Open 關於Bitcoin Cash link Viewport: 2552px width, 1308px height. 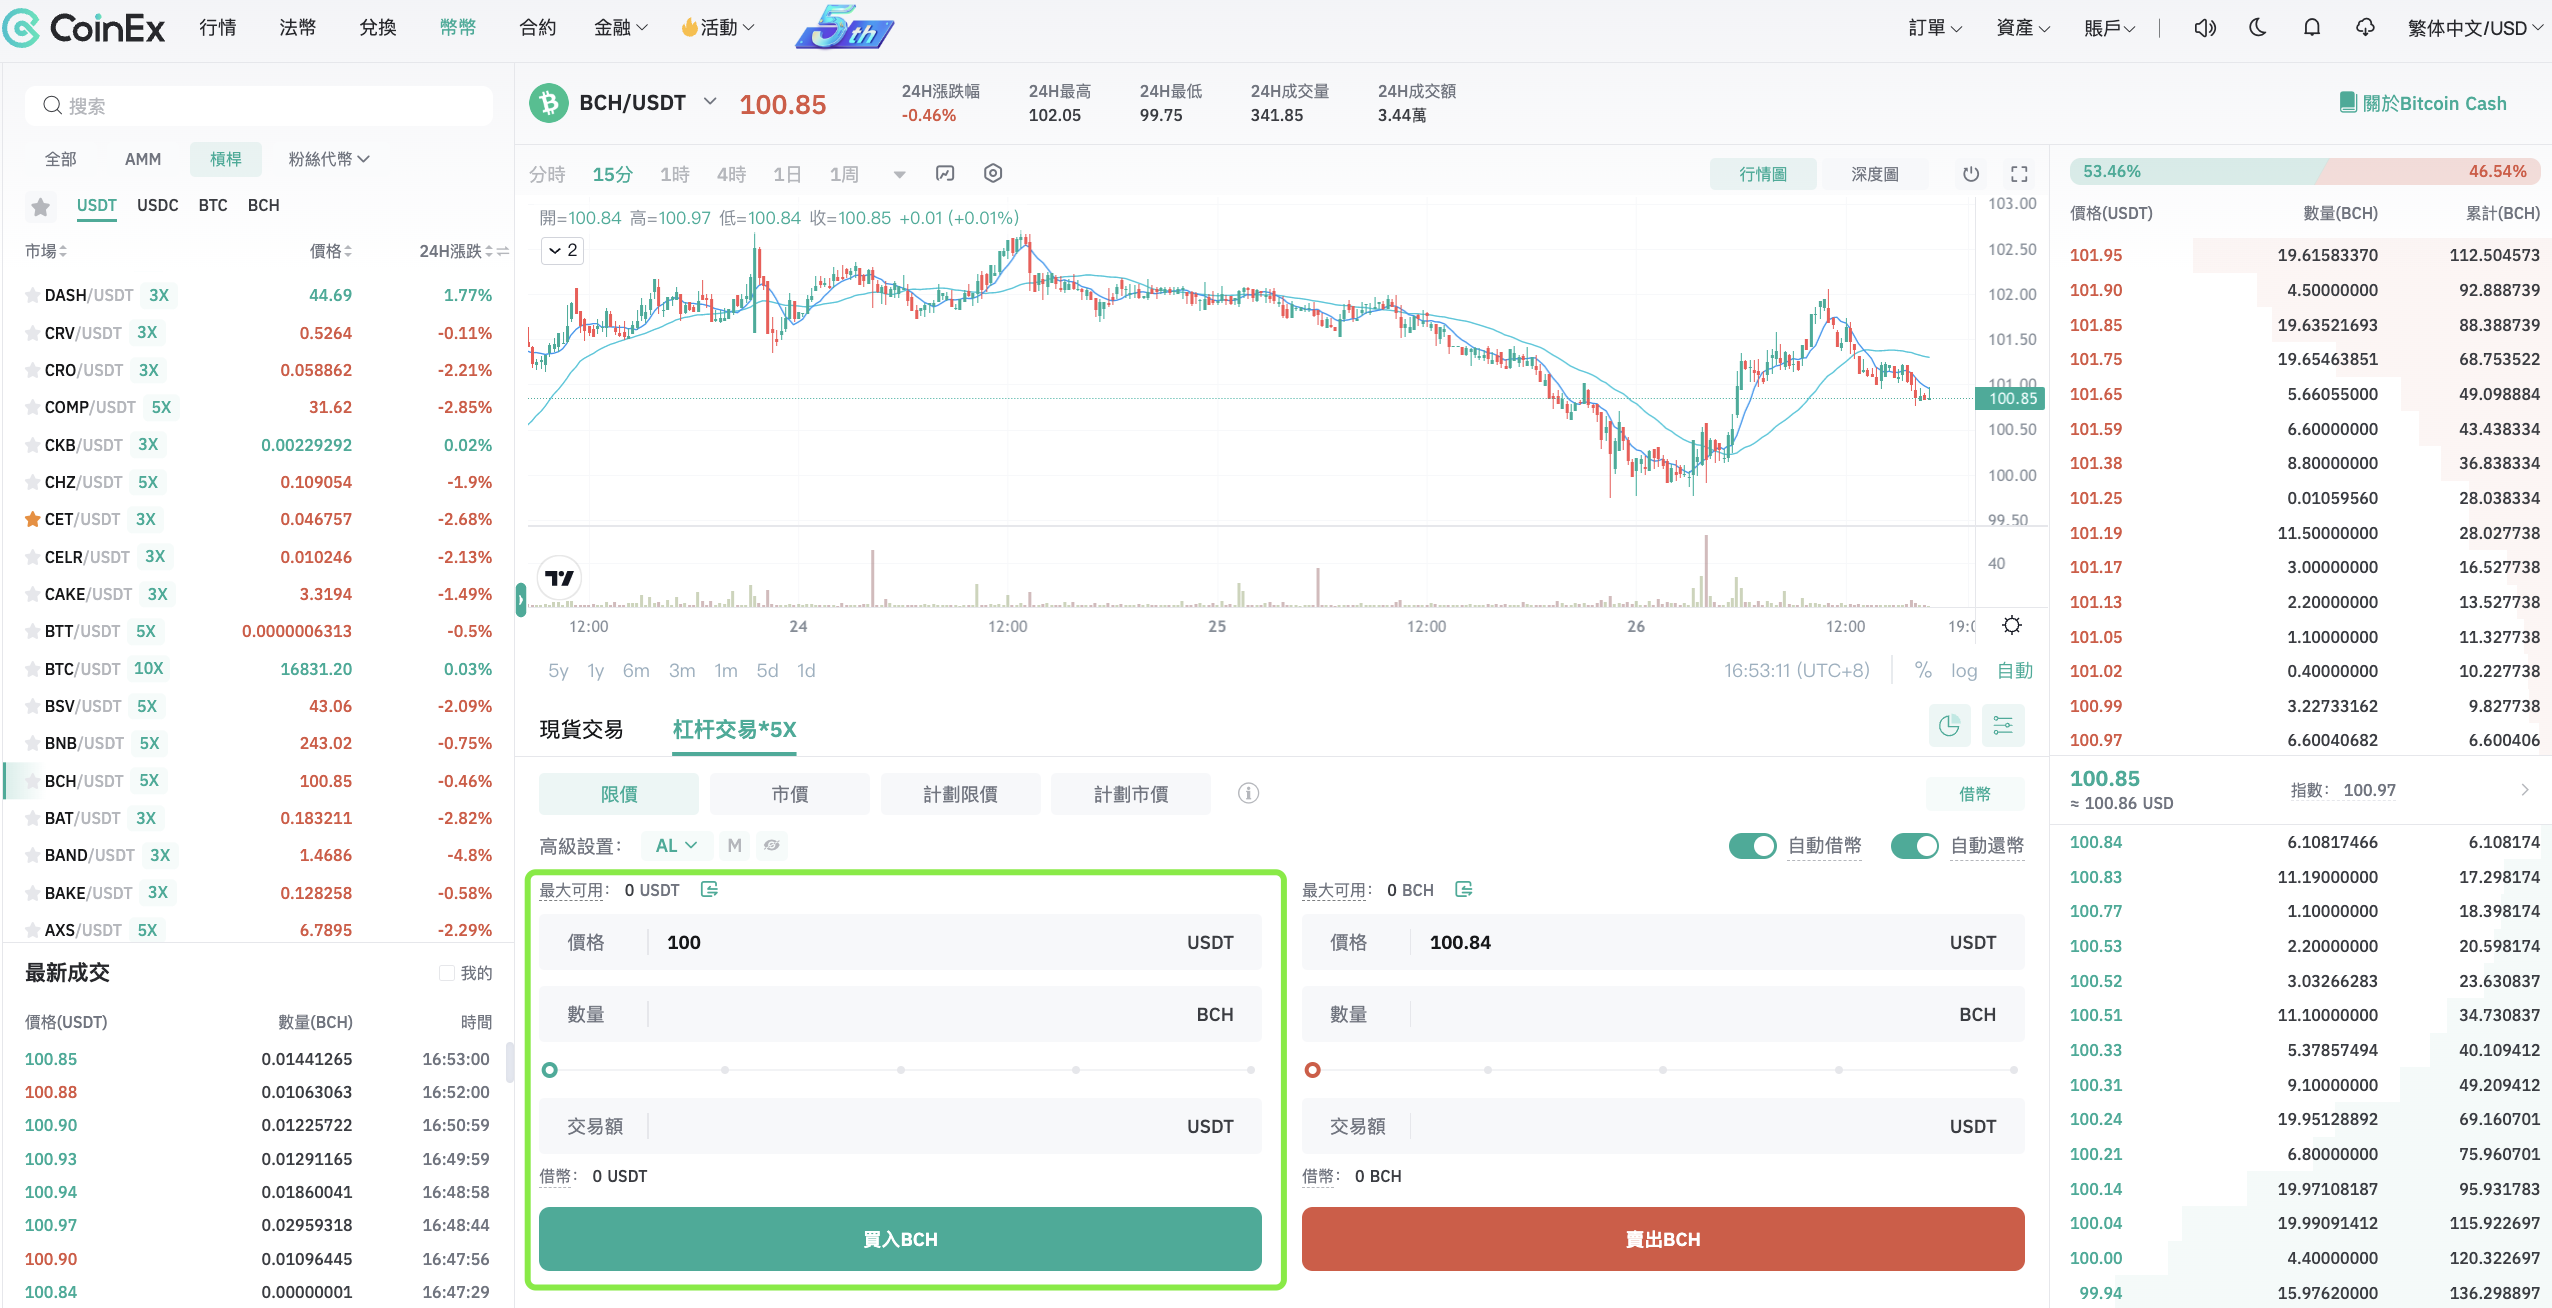tap(2423, 103)
